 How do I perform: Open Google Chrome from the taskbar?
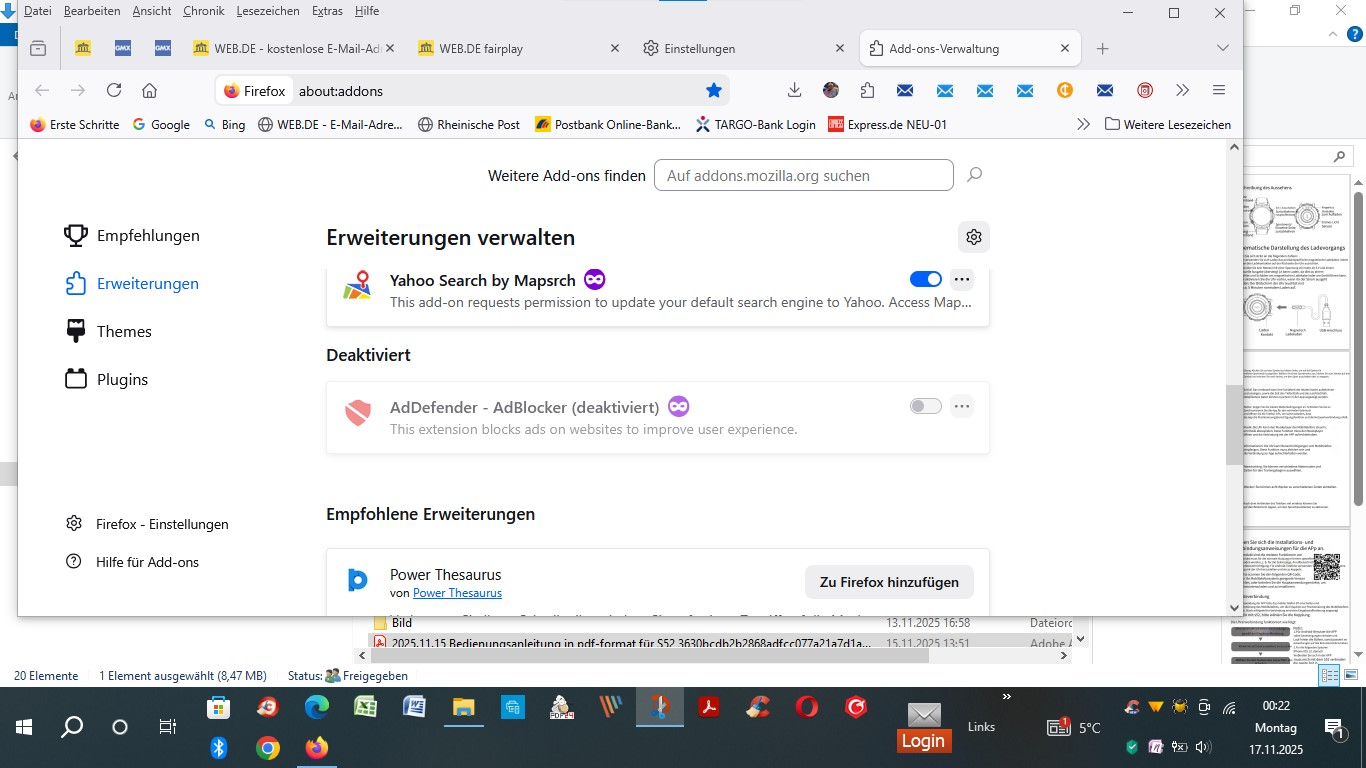tap(267, 748)
